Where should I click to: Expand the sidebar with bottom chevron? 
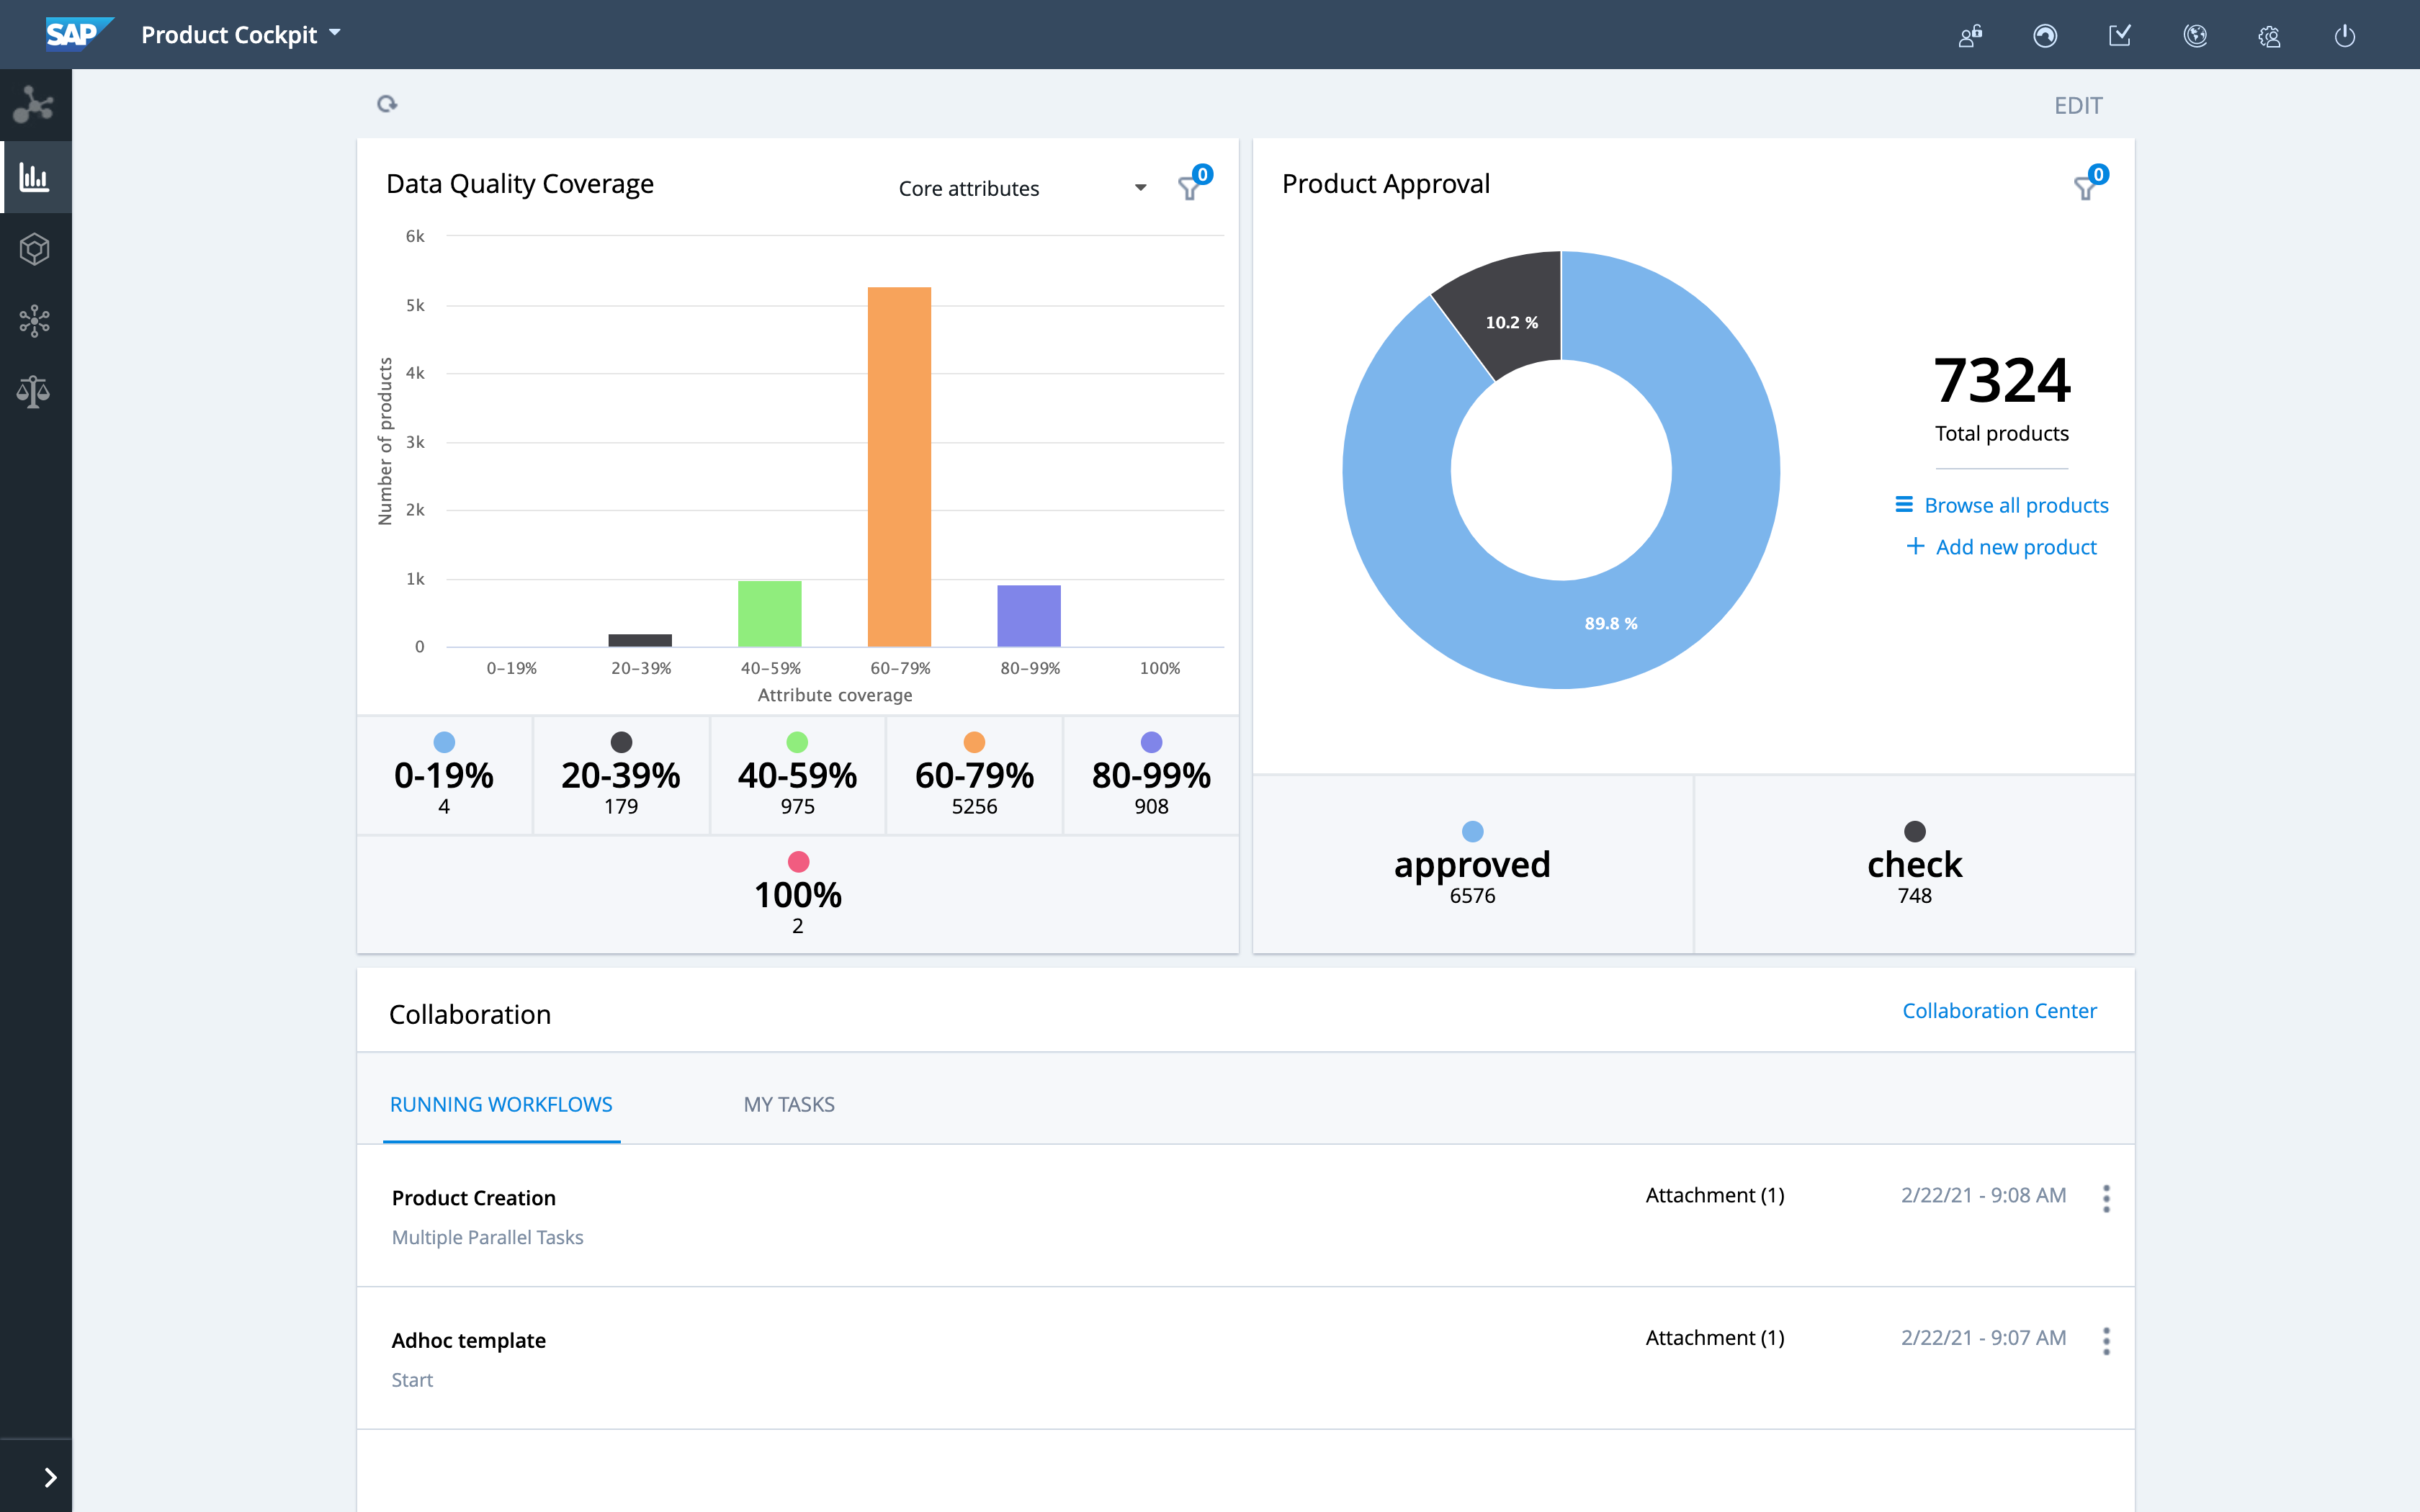[50, 1477]
